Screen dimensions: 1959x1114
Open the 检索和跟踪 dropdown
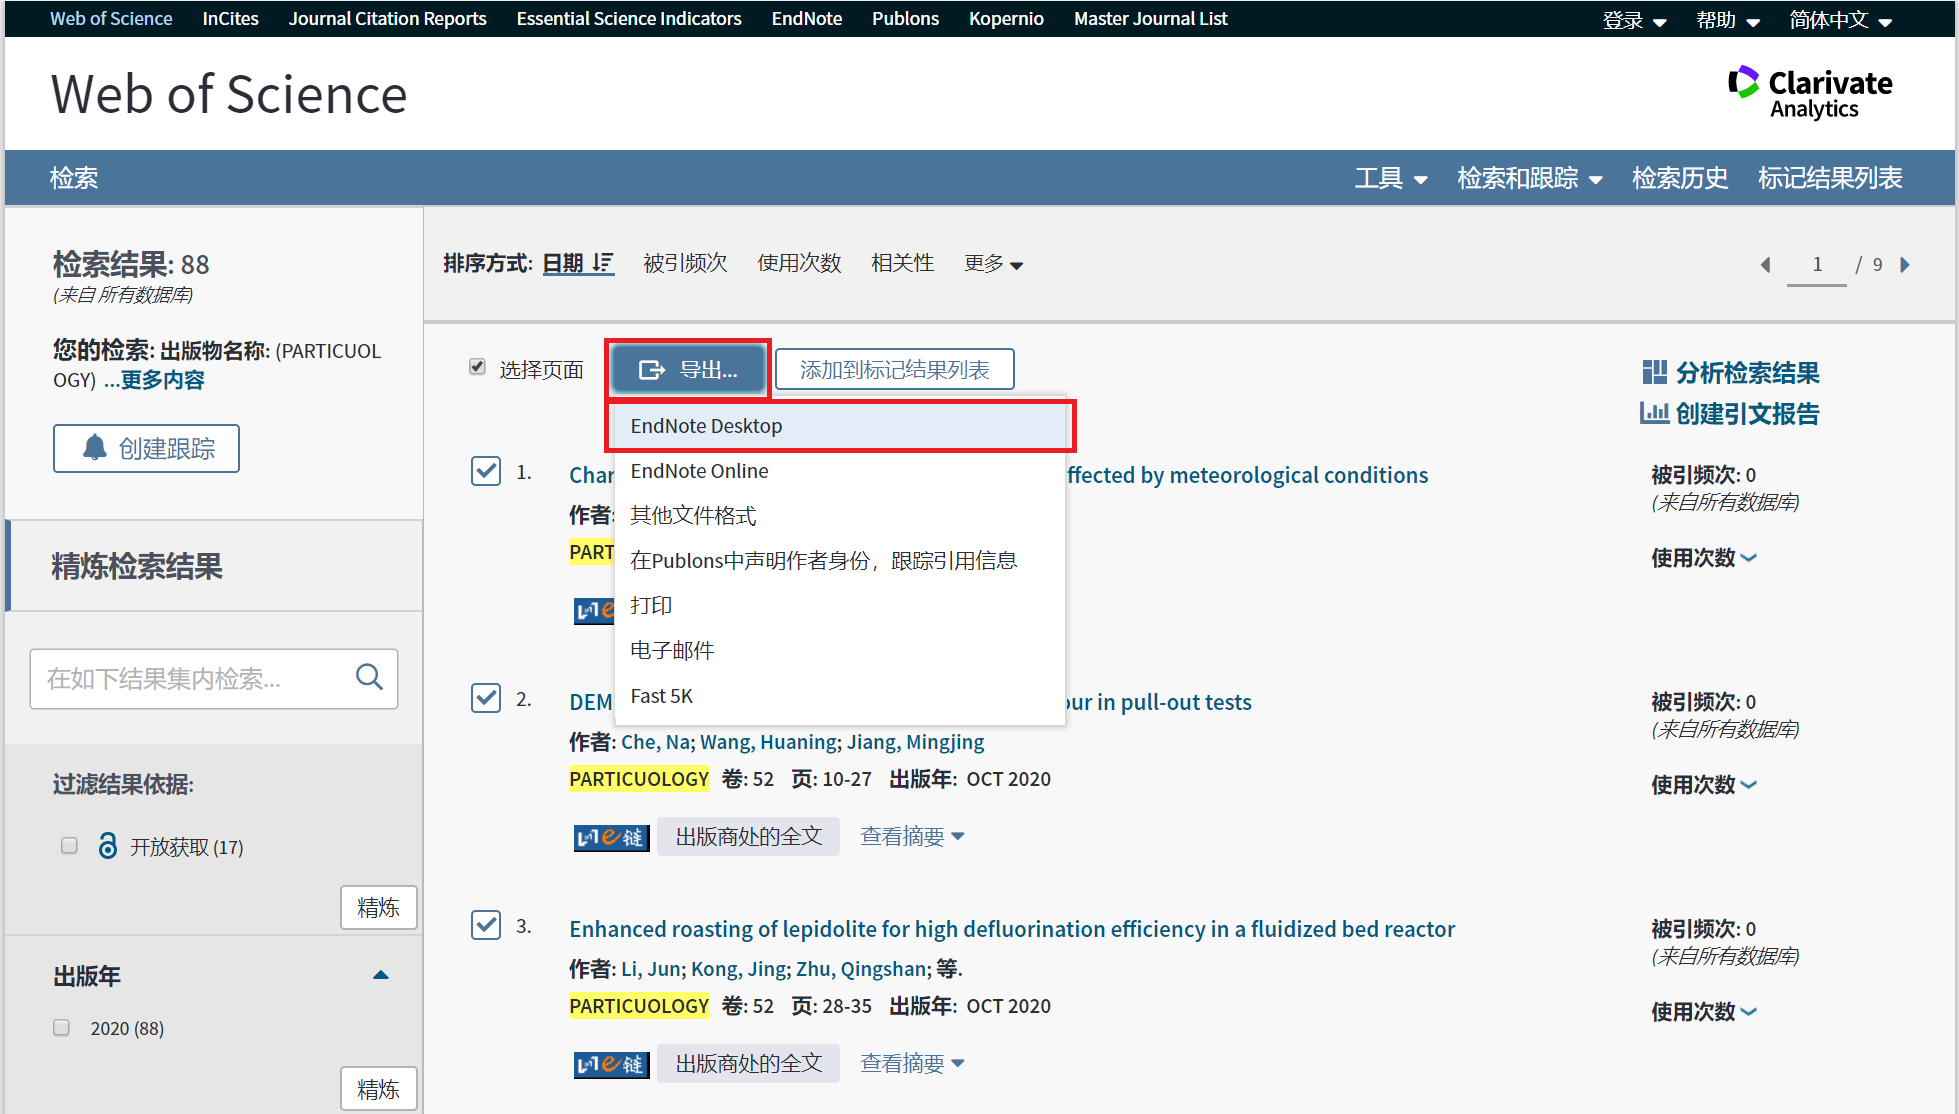pos(1529,178)
